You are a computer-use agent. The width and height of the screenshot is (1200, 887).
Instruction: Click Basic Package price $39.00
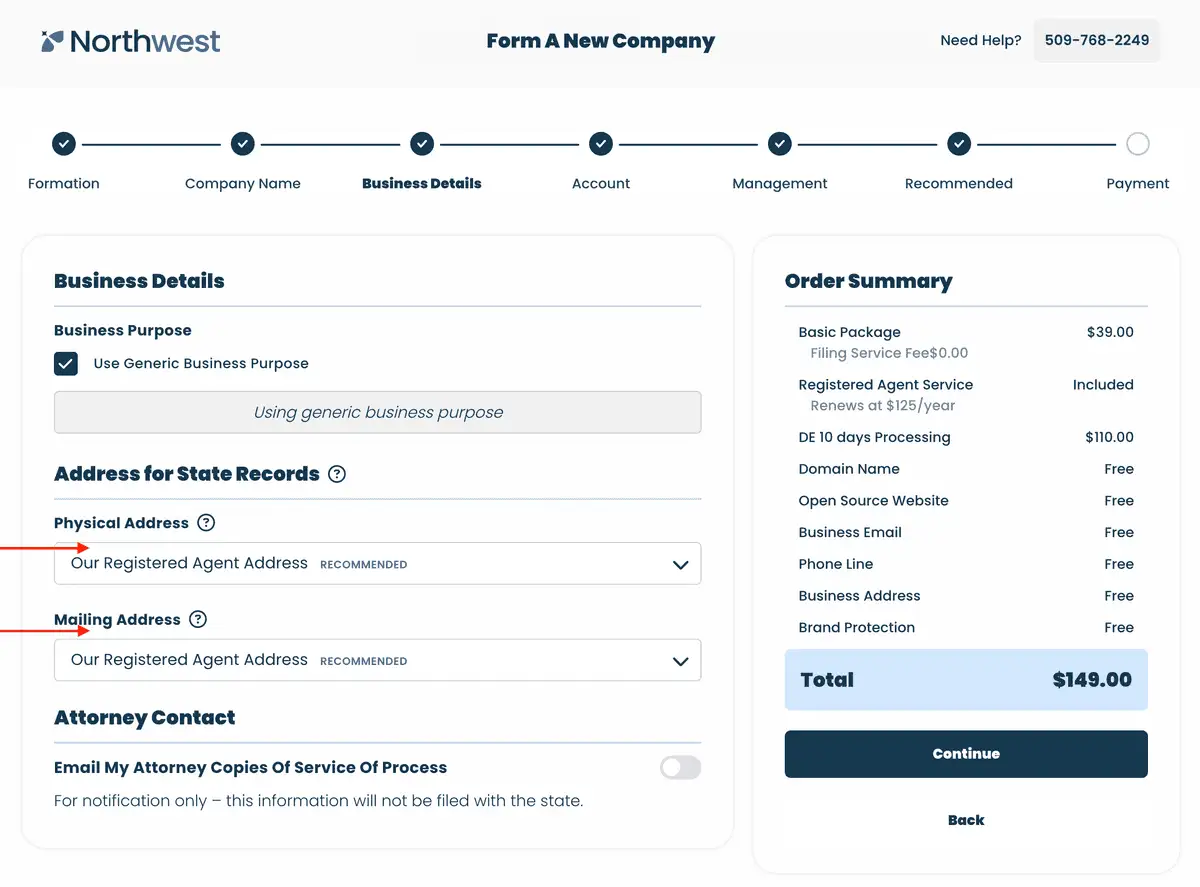click(x=1110, y=332)
